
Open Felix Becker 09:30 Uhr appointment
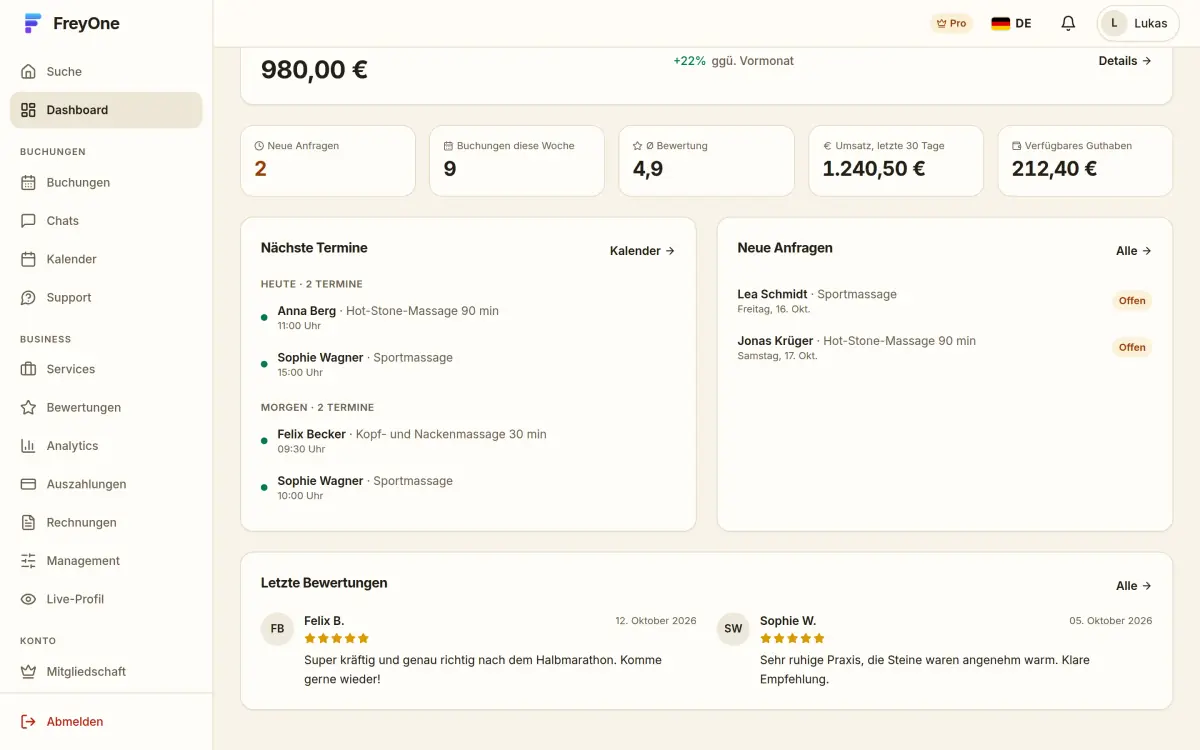(468, 441)
